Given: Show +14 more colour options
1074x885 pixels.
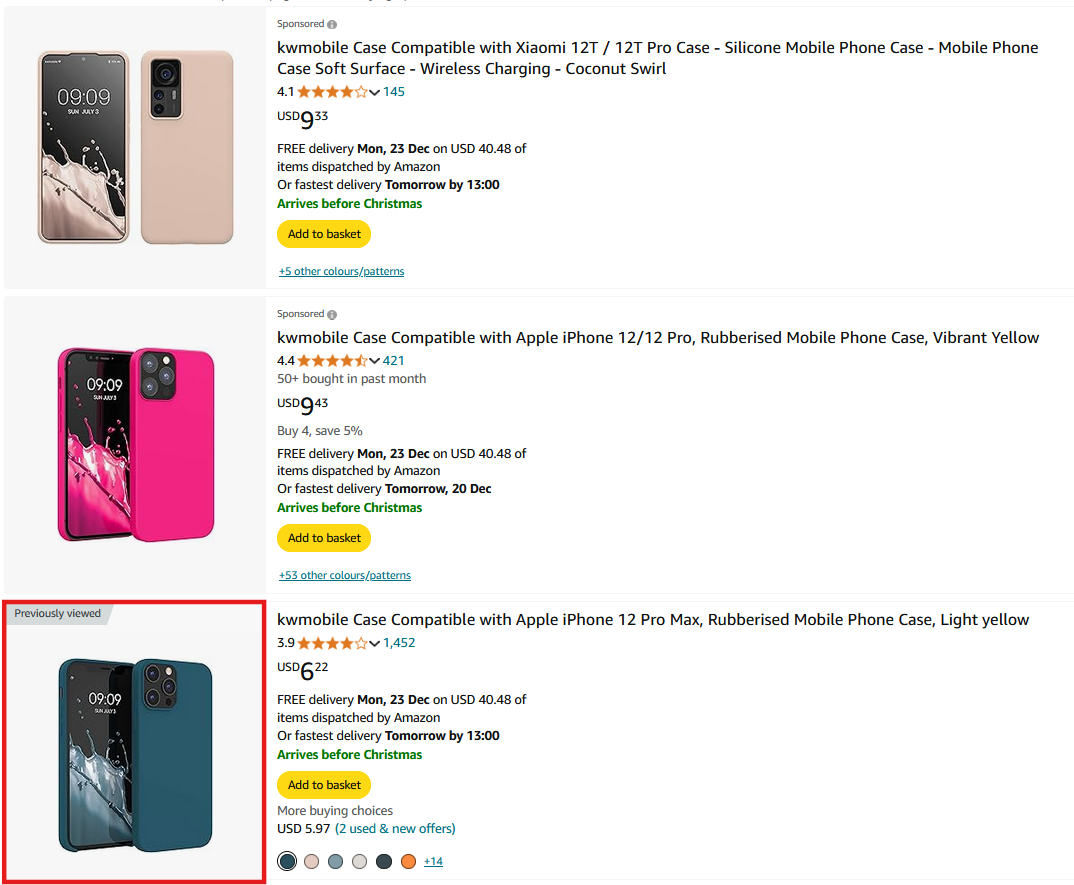Looking at the screenshot, I should point(433,861).
